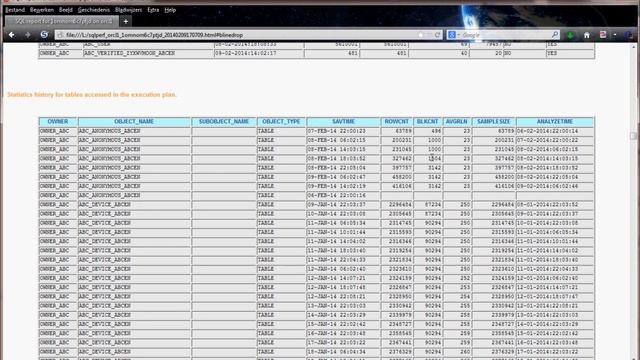Open the Help menu
The image size is (640, 360).
click(x=170, y=10)
